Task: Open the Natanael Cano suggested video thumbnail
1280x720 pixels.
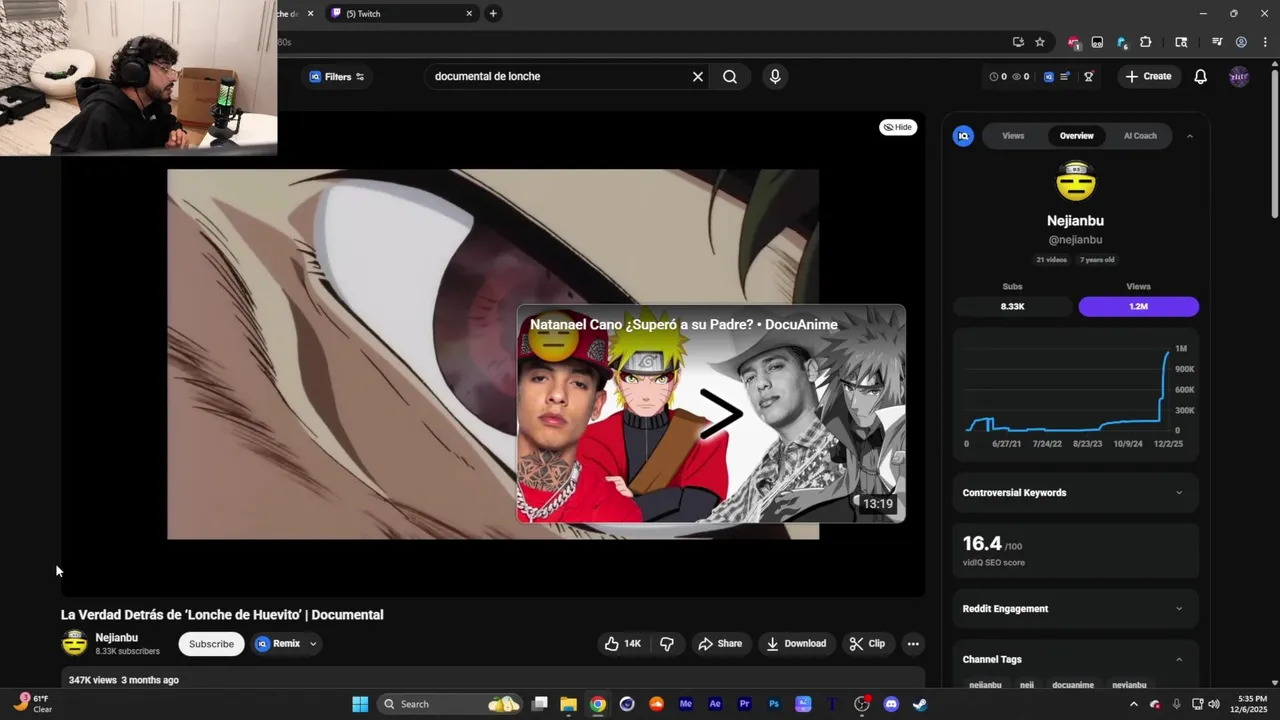Action: pos(711,414)
